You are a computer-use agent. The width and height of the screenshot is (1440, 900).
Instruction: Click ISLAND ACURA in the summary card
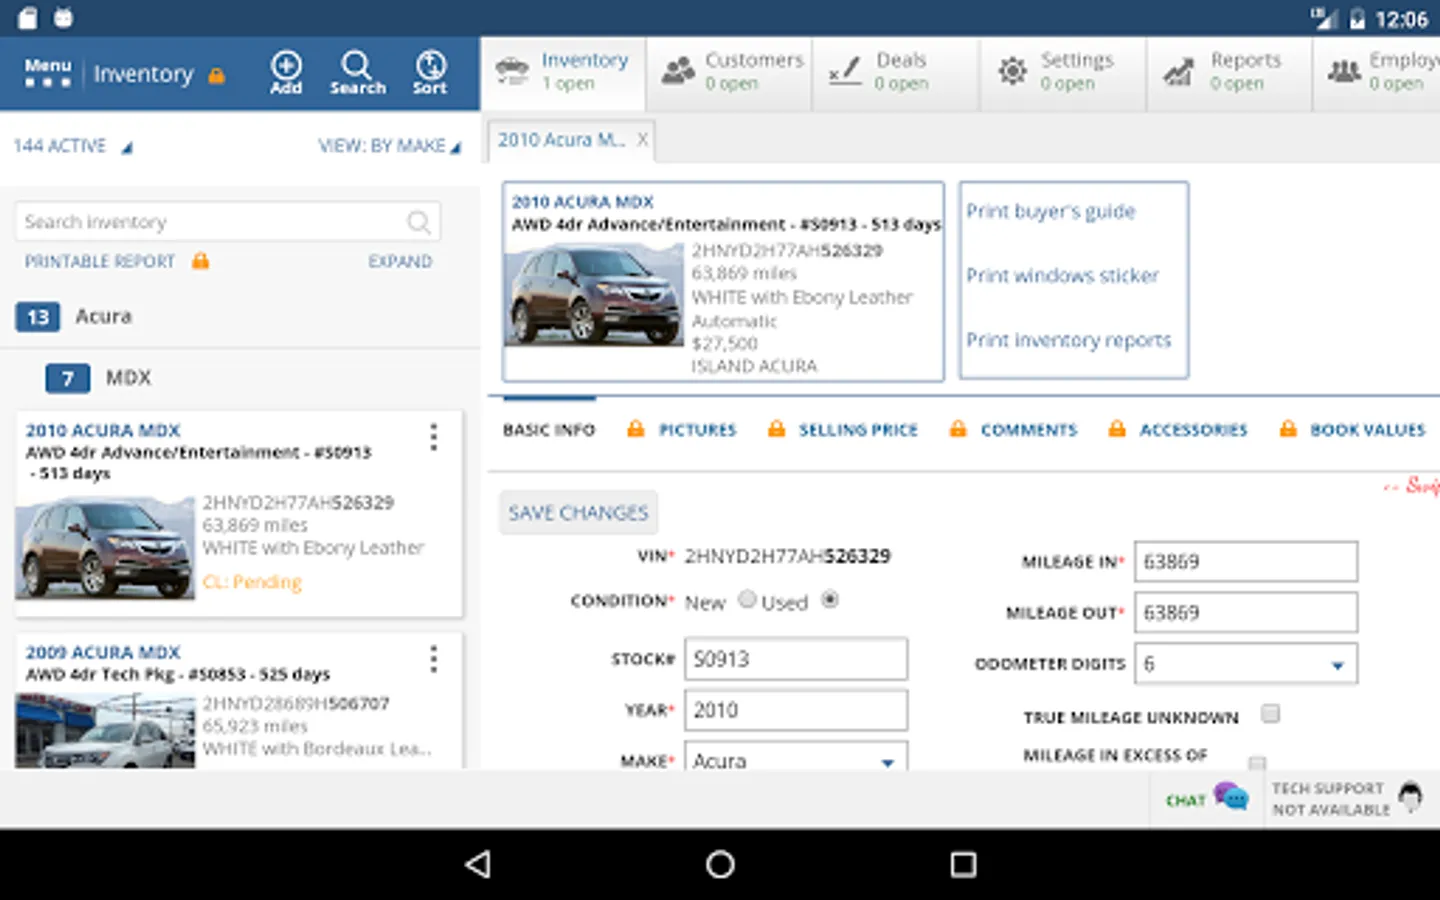point(754,367)
